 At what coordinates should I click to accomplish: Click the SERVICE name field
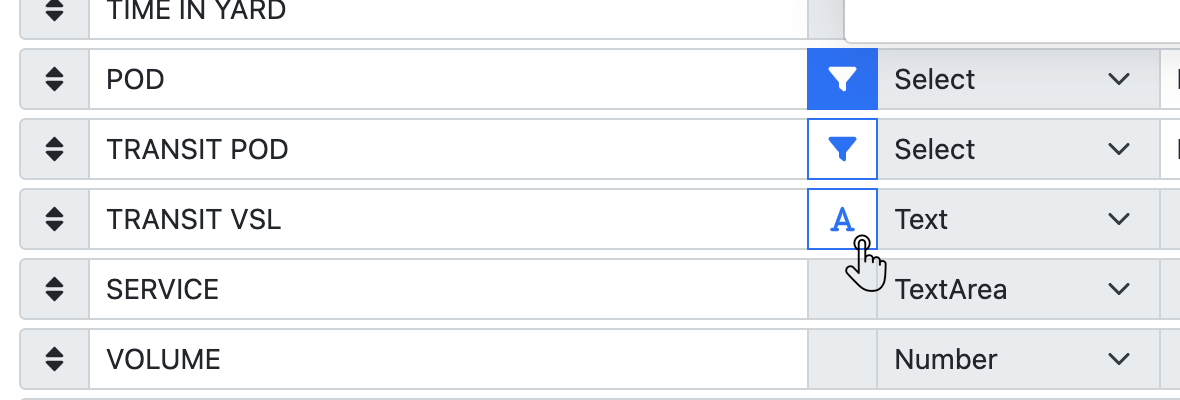(x=448, y=289)
